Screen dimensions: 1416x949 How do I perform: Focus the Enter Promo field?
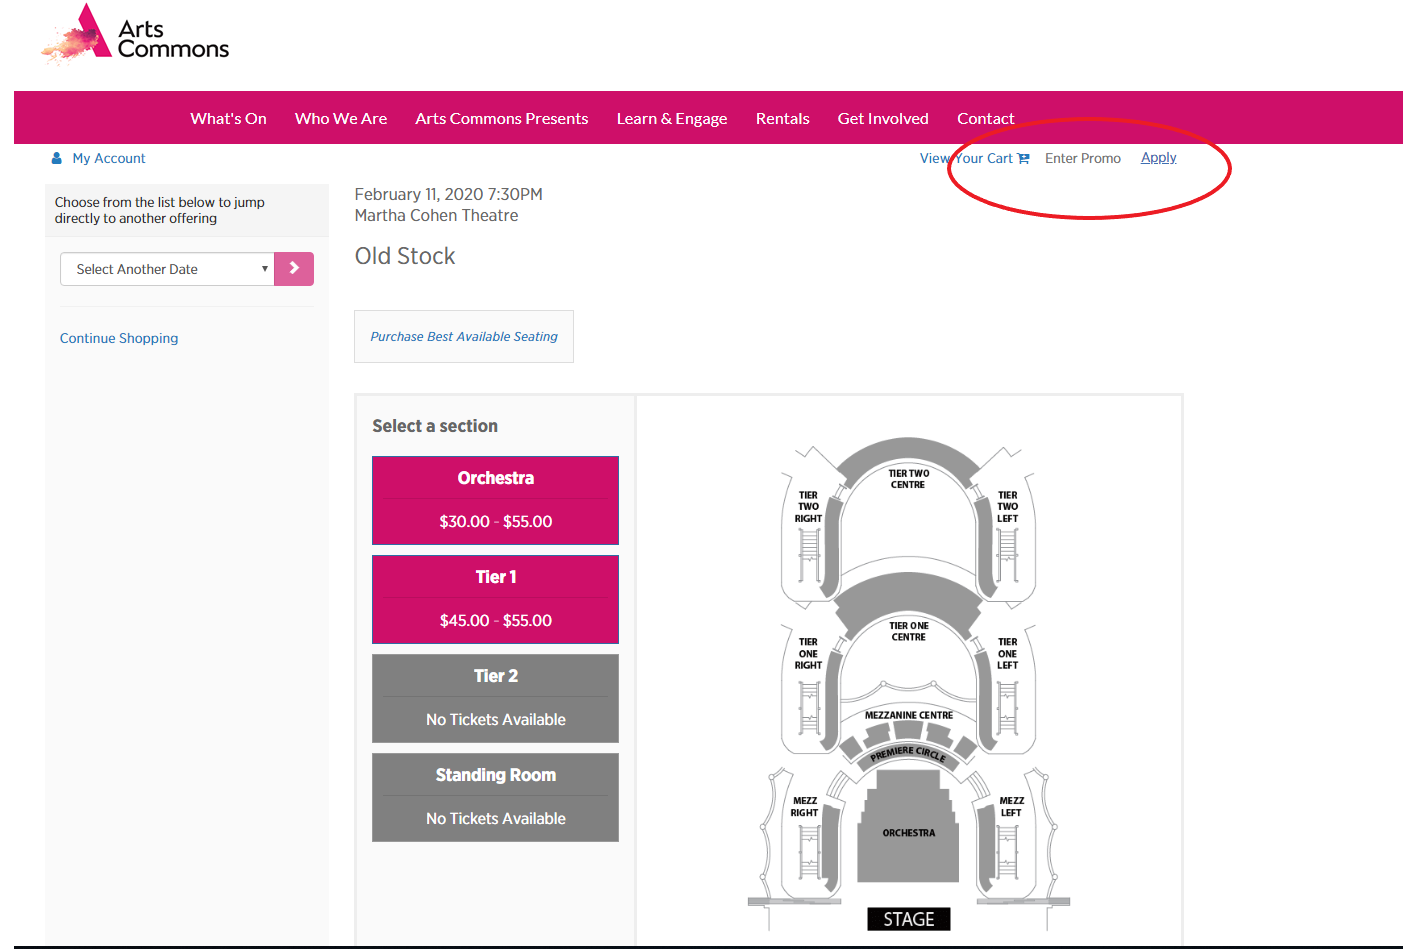tap(1083, 158)
